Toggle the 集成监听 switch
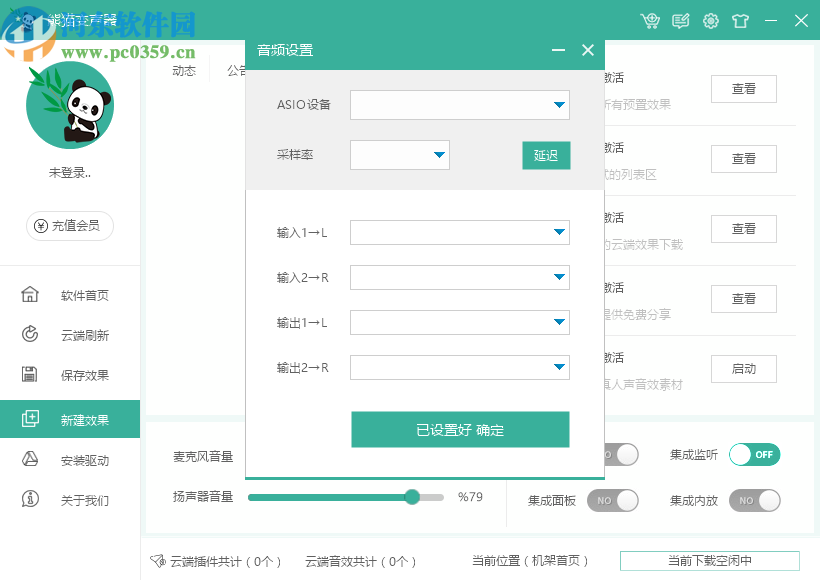Screen dimensions: 820x580 point(754,455)
